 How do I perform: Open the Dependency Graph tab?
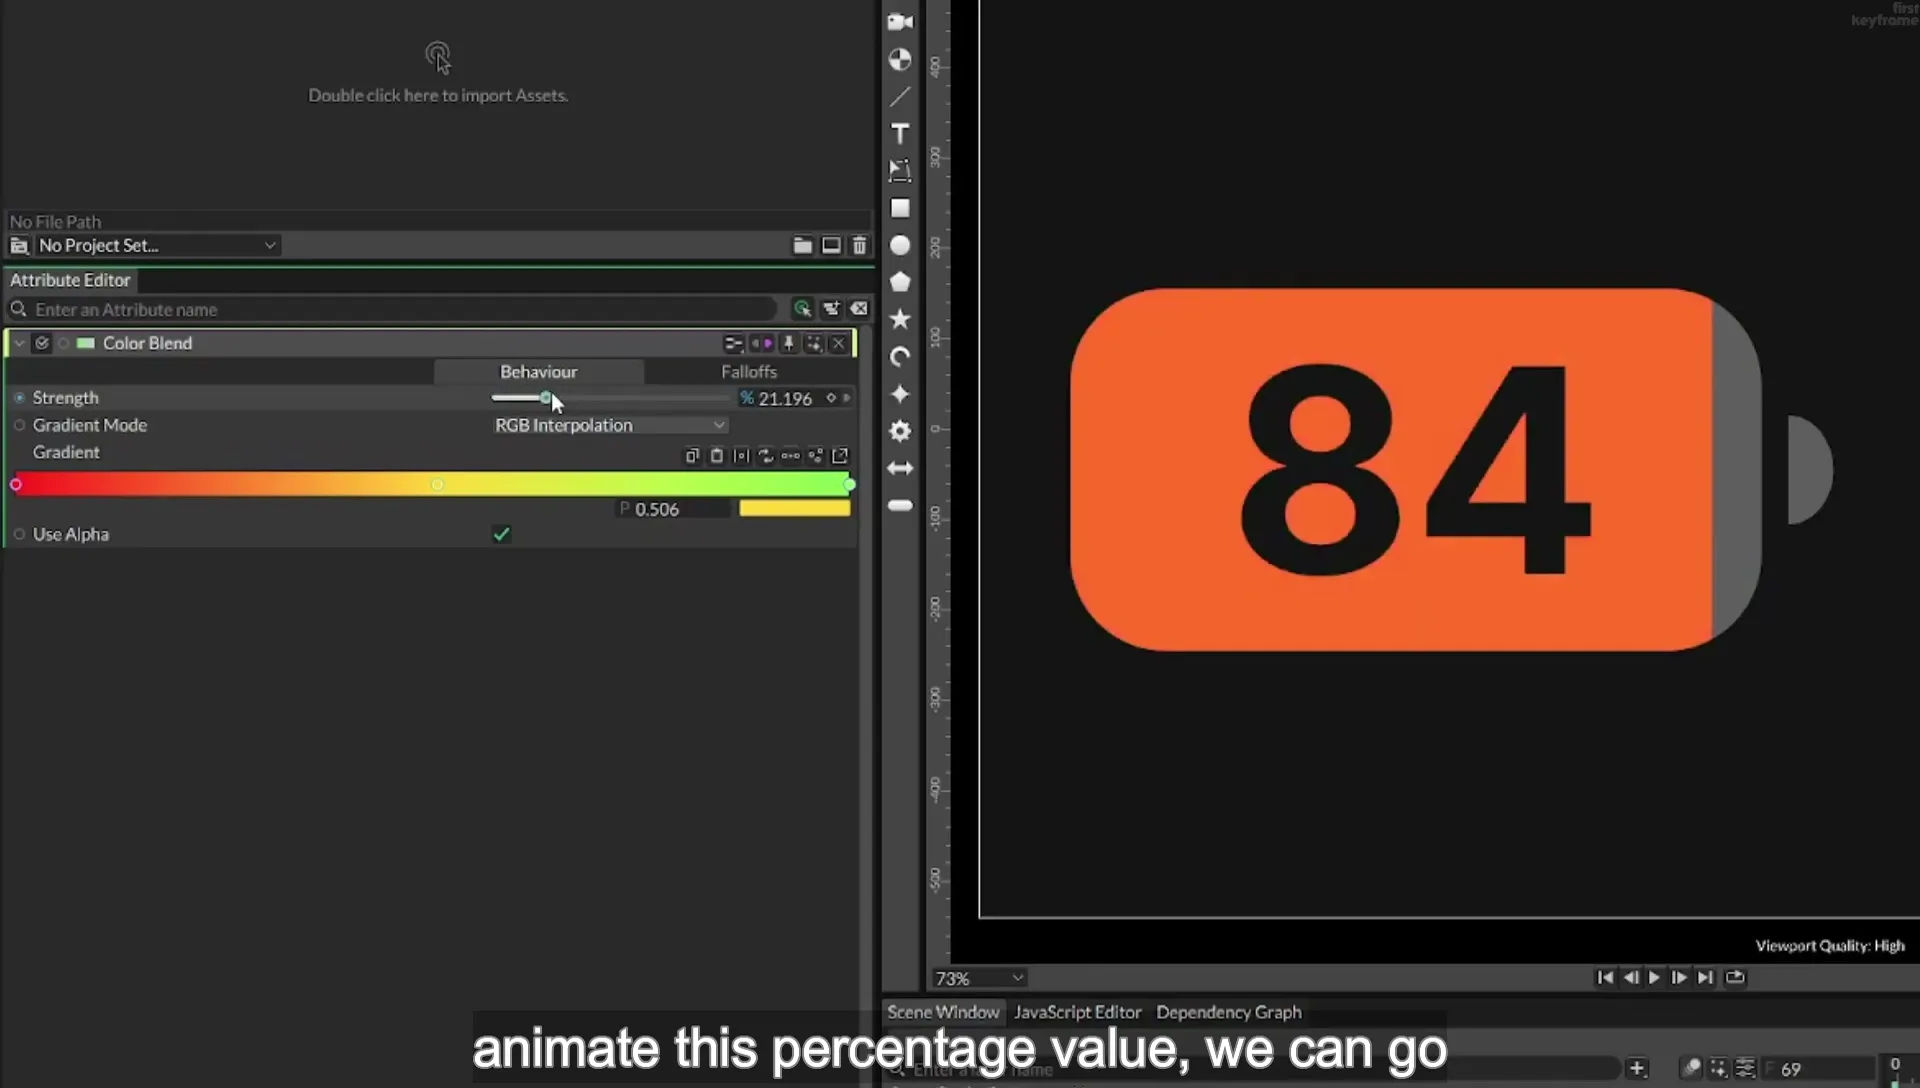[1229, 1012]
